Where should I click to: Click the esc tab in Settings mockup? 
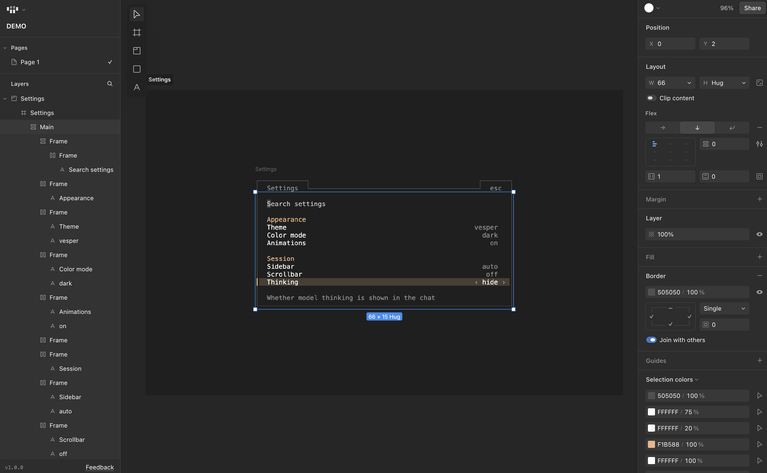[496, 188]
